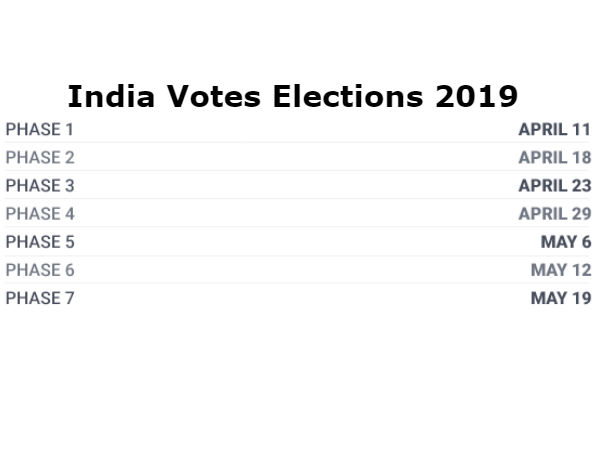The height and width of the screenshot is (450, 600).
Task: Choose the 'PHASE 4' label
Action: [40, 213]
